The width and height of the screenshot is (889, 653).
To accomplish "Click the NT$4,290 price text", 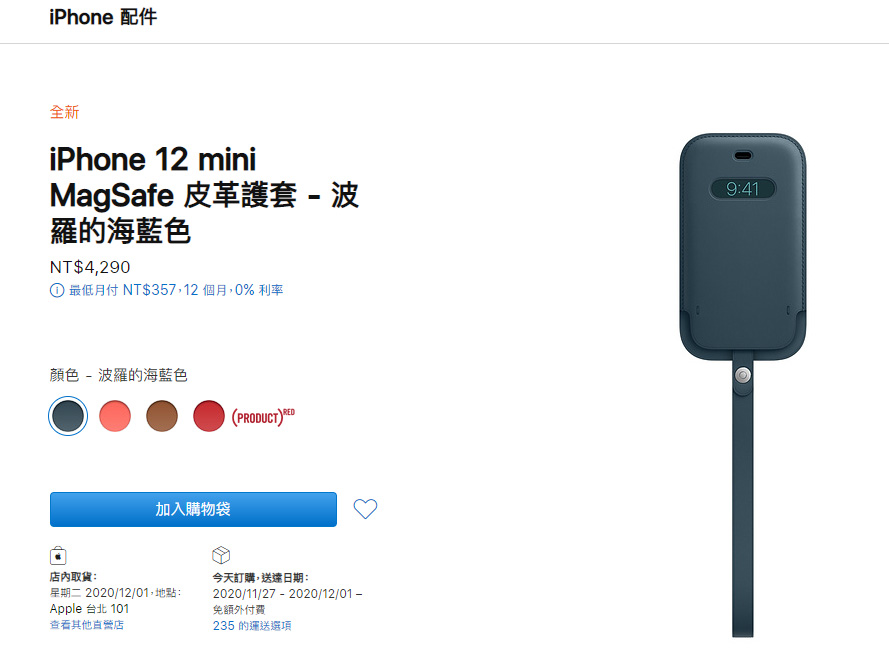I will pyautogui.click(x=90, y=267).
